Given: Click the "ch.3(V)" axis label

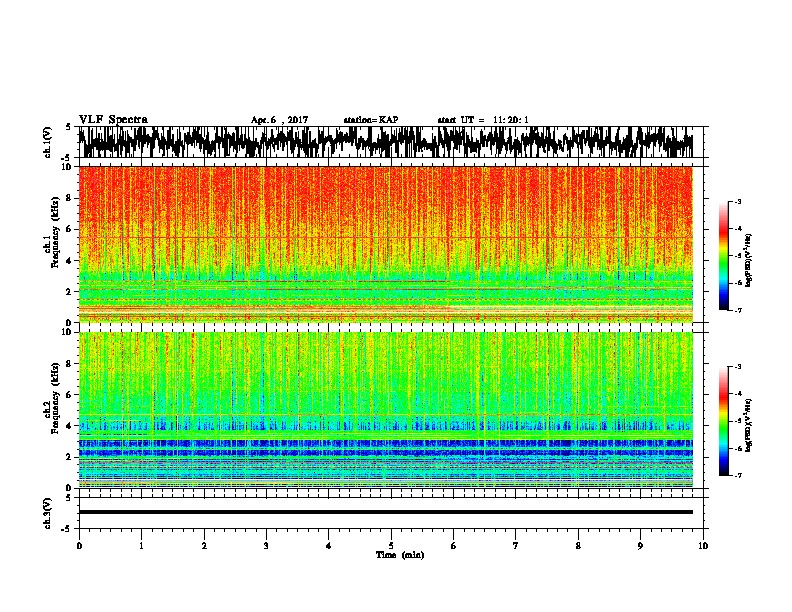Looking at the screenshot, I should point(48,513).
